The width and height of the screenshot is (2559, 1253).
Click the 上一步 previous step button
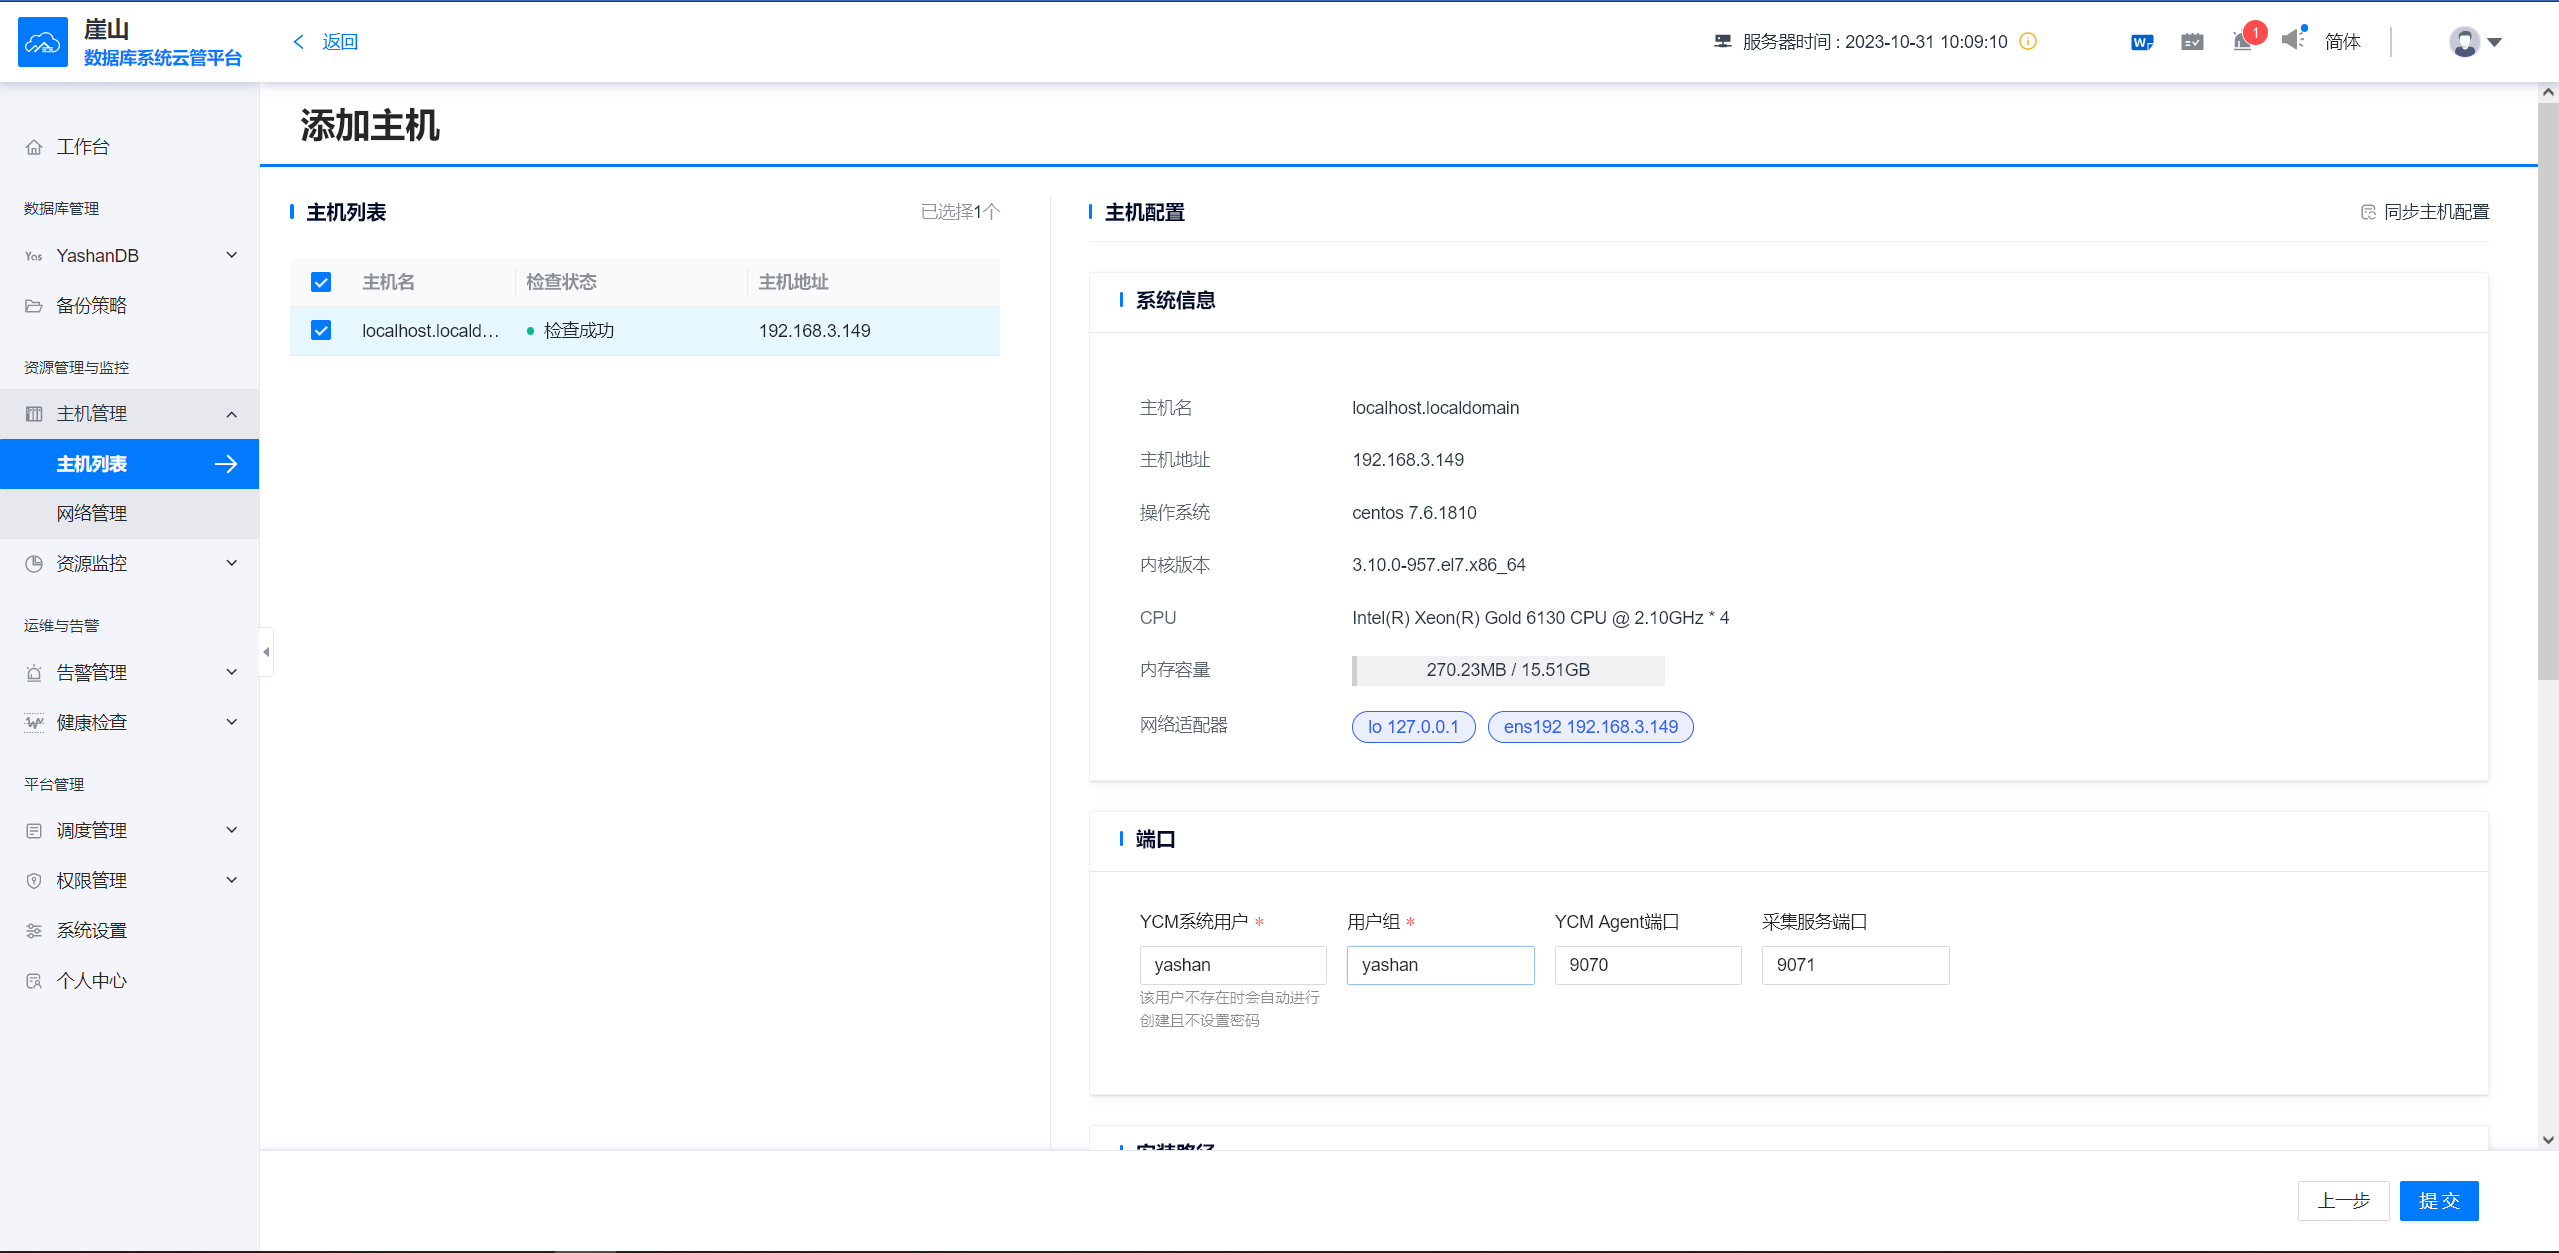[2343, 1200]
